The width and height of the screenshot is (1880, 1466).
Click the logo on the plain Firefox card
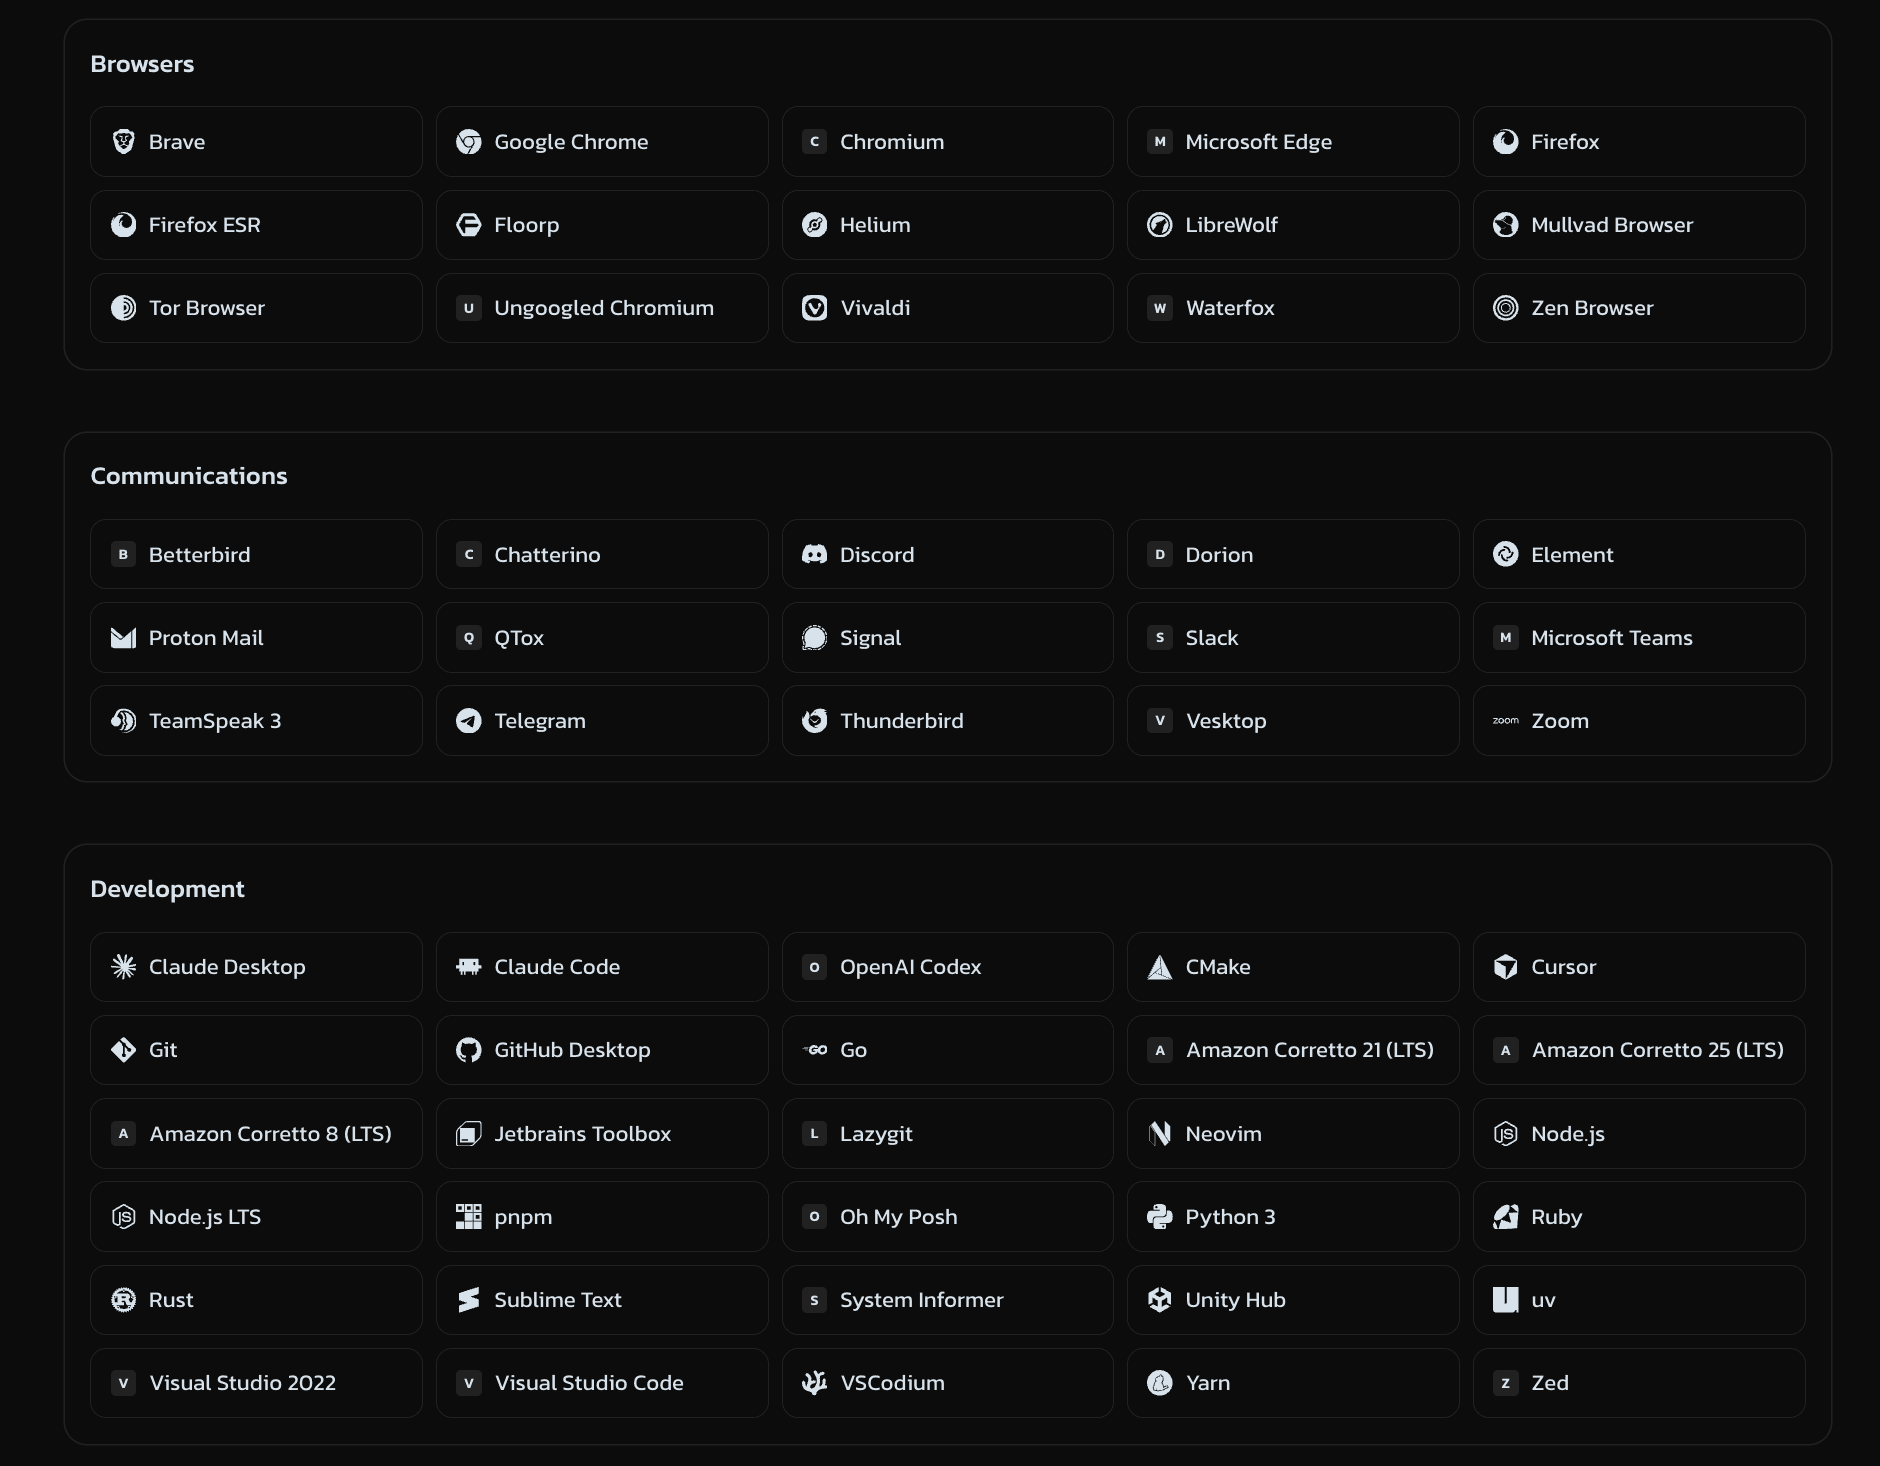1506,142
